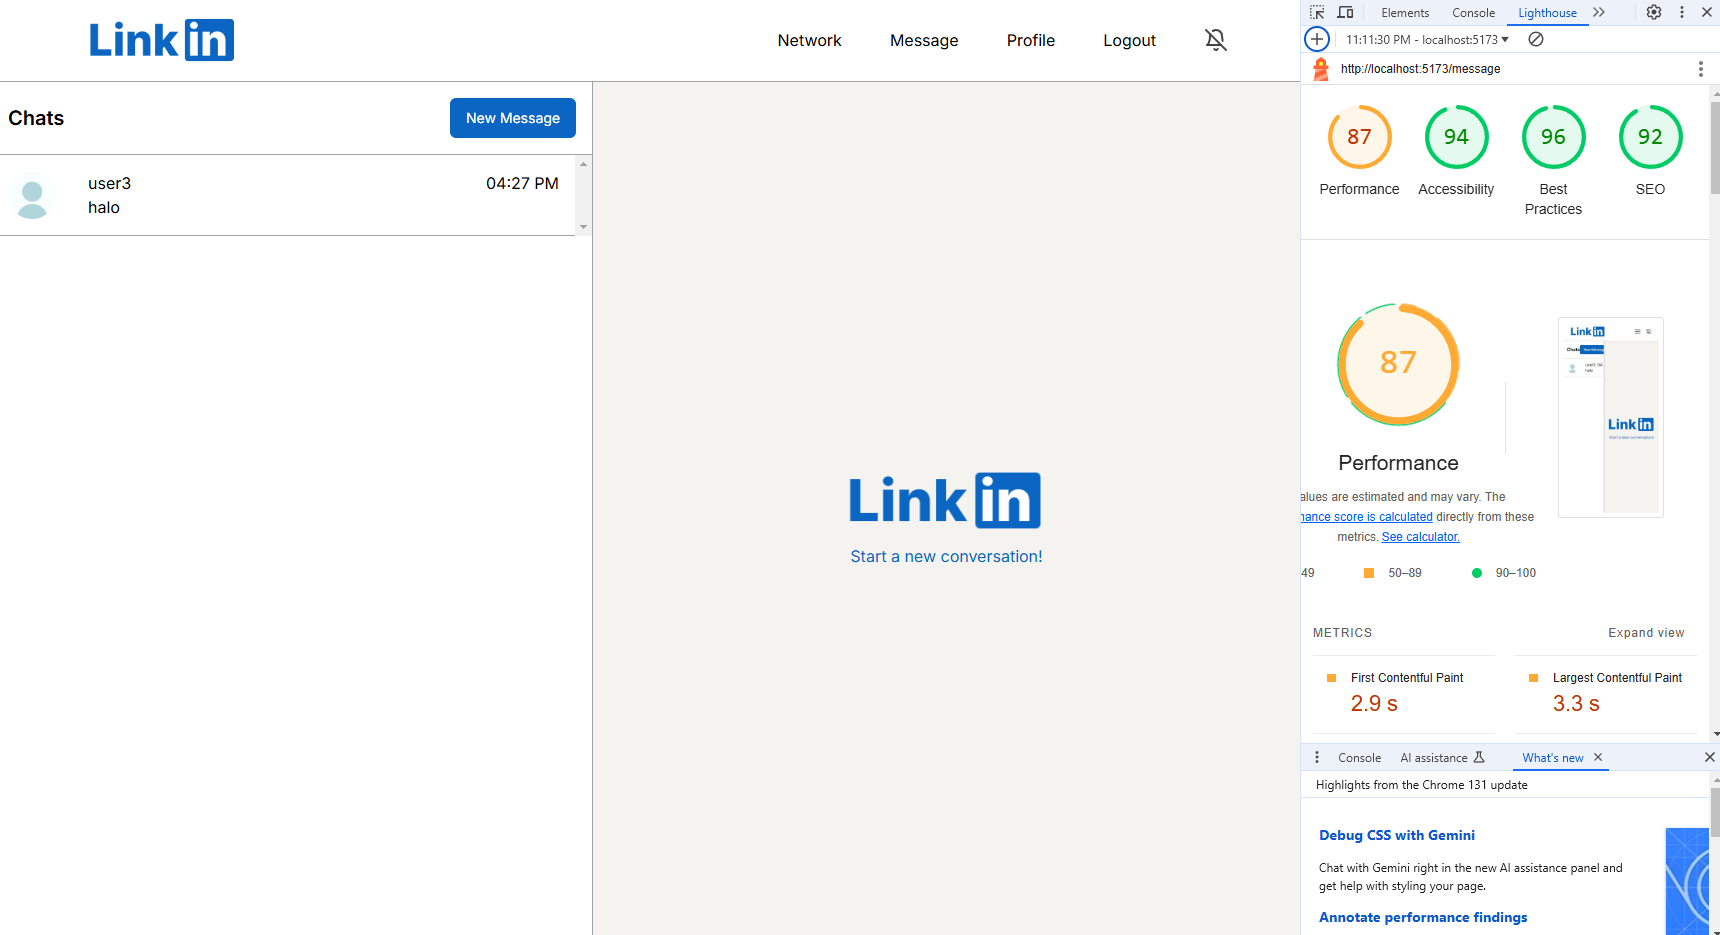This screenshot has height=935, width=1720.
Task: Start a new Lighthouse report plus icon
Action: (1317, 39)
